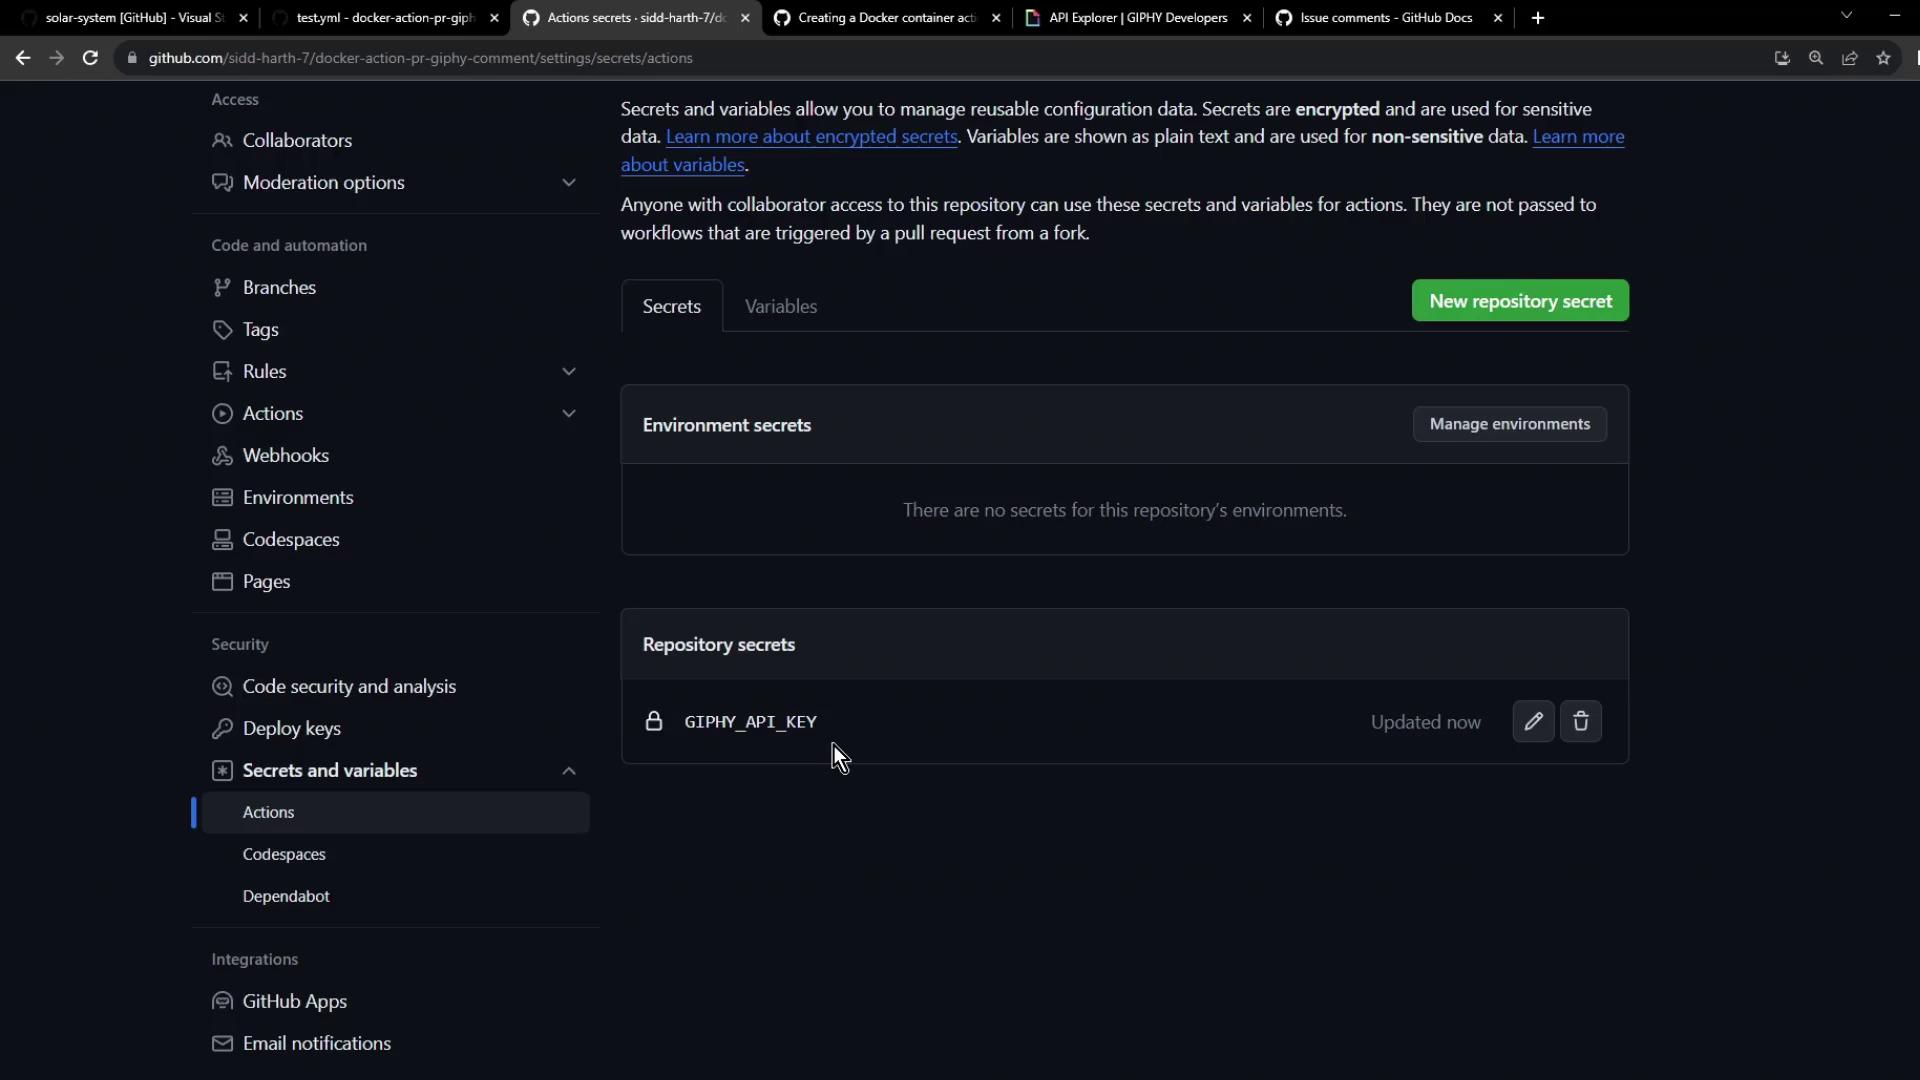The image size is (1920, 1080).
Task: Click the browser back arrow
Action: coord(23,58)
